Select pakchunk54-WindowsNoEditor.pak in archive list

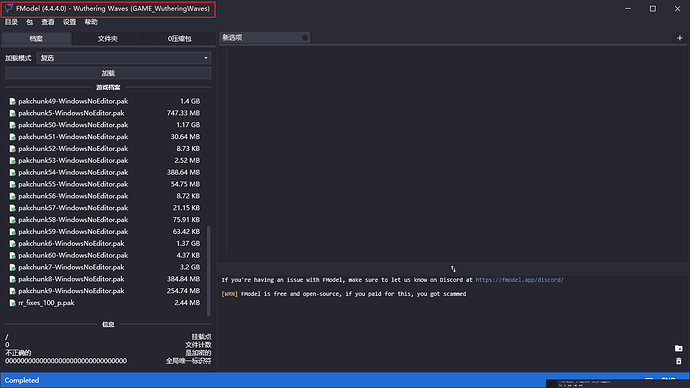click(105, 172)
